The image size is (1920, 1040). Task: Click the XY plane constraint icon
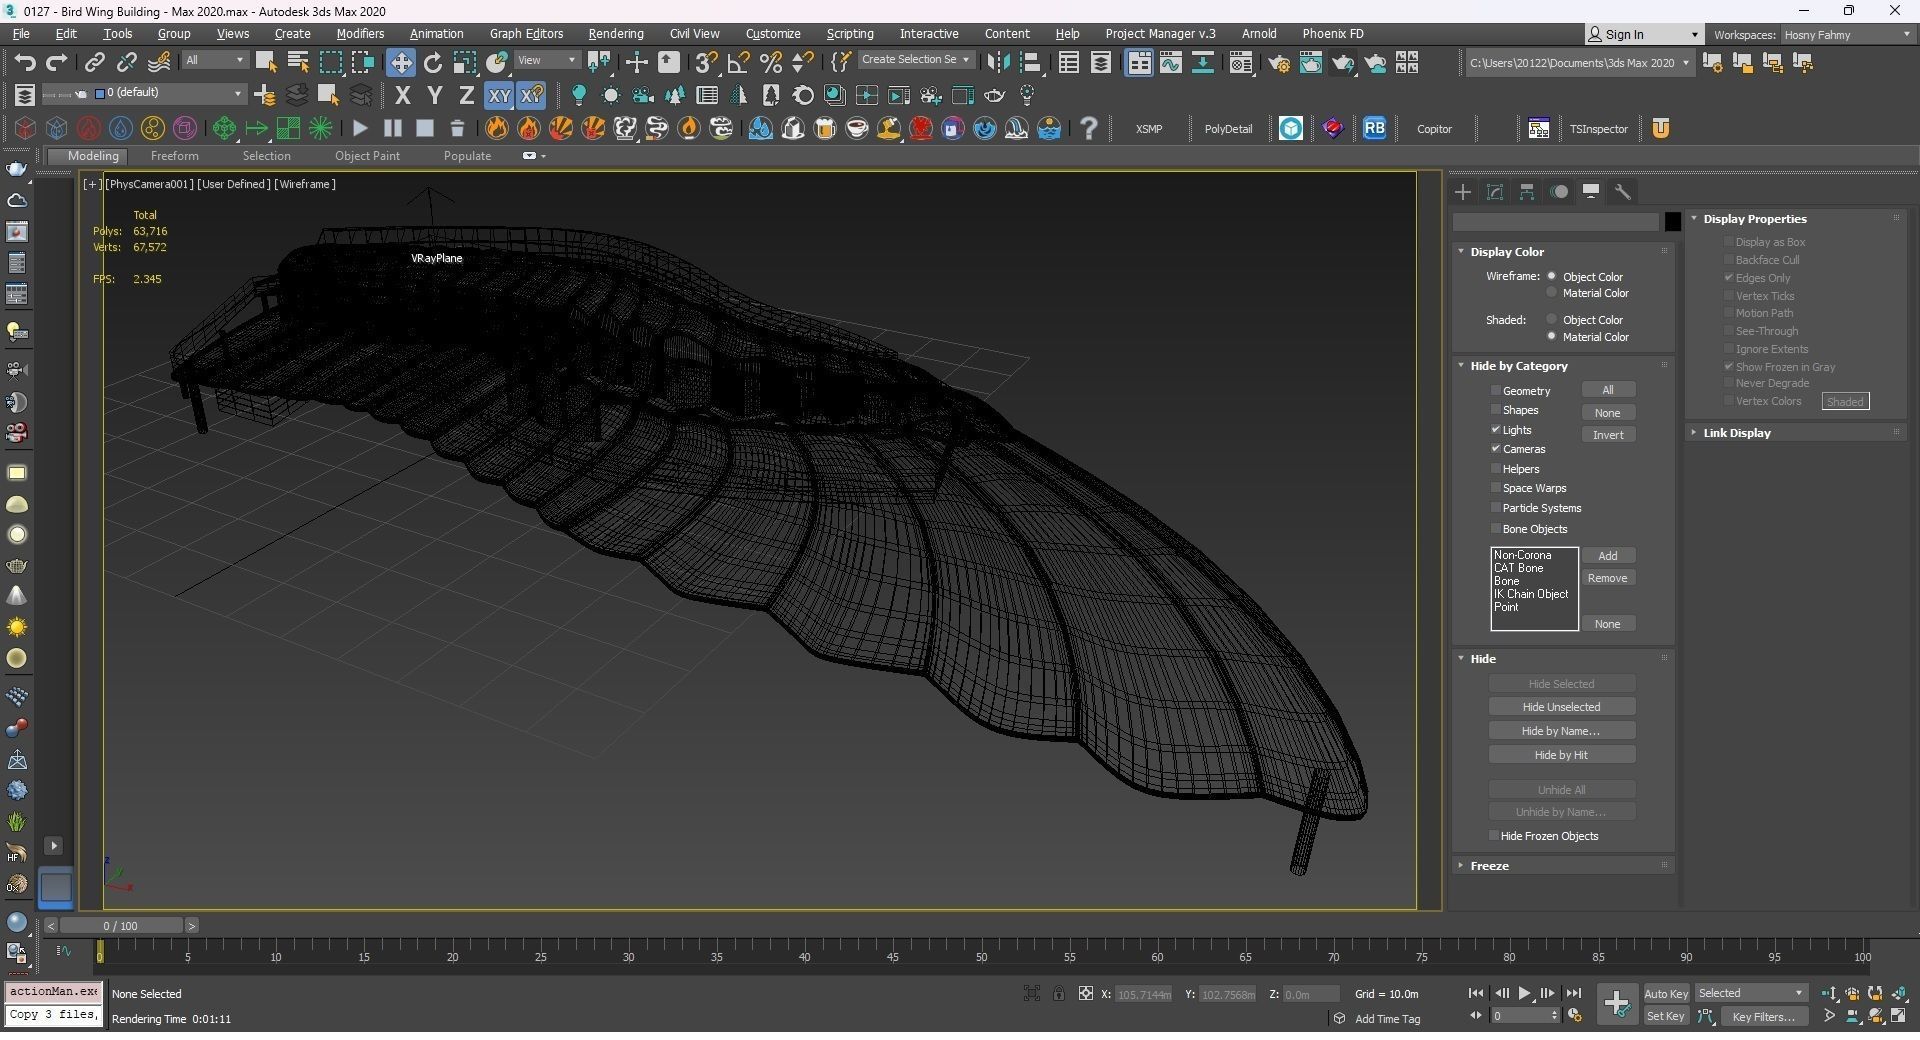pos(499,95)
